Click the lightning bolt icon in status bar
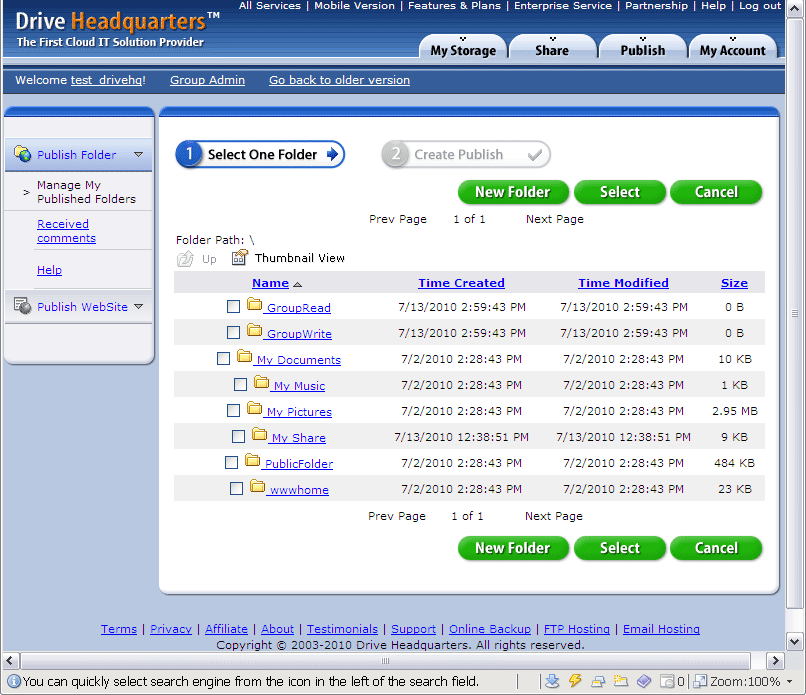This screenshot has height=695, width=806. pyautogui.click(x=575, y=681)
